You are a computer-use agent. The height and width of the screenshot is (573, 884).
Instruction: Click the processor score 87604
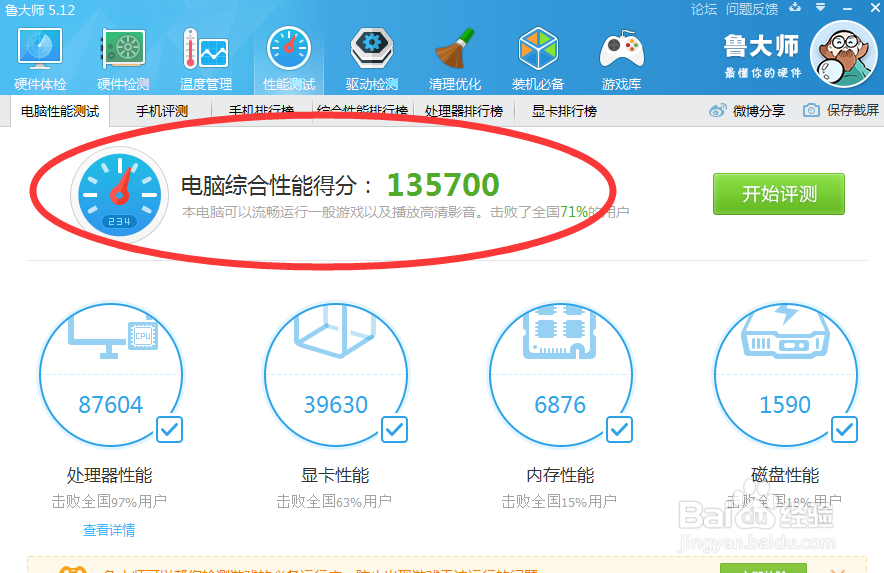pos(110,404)
